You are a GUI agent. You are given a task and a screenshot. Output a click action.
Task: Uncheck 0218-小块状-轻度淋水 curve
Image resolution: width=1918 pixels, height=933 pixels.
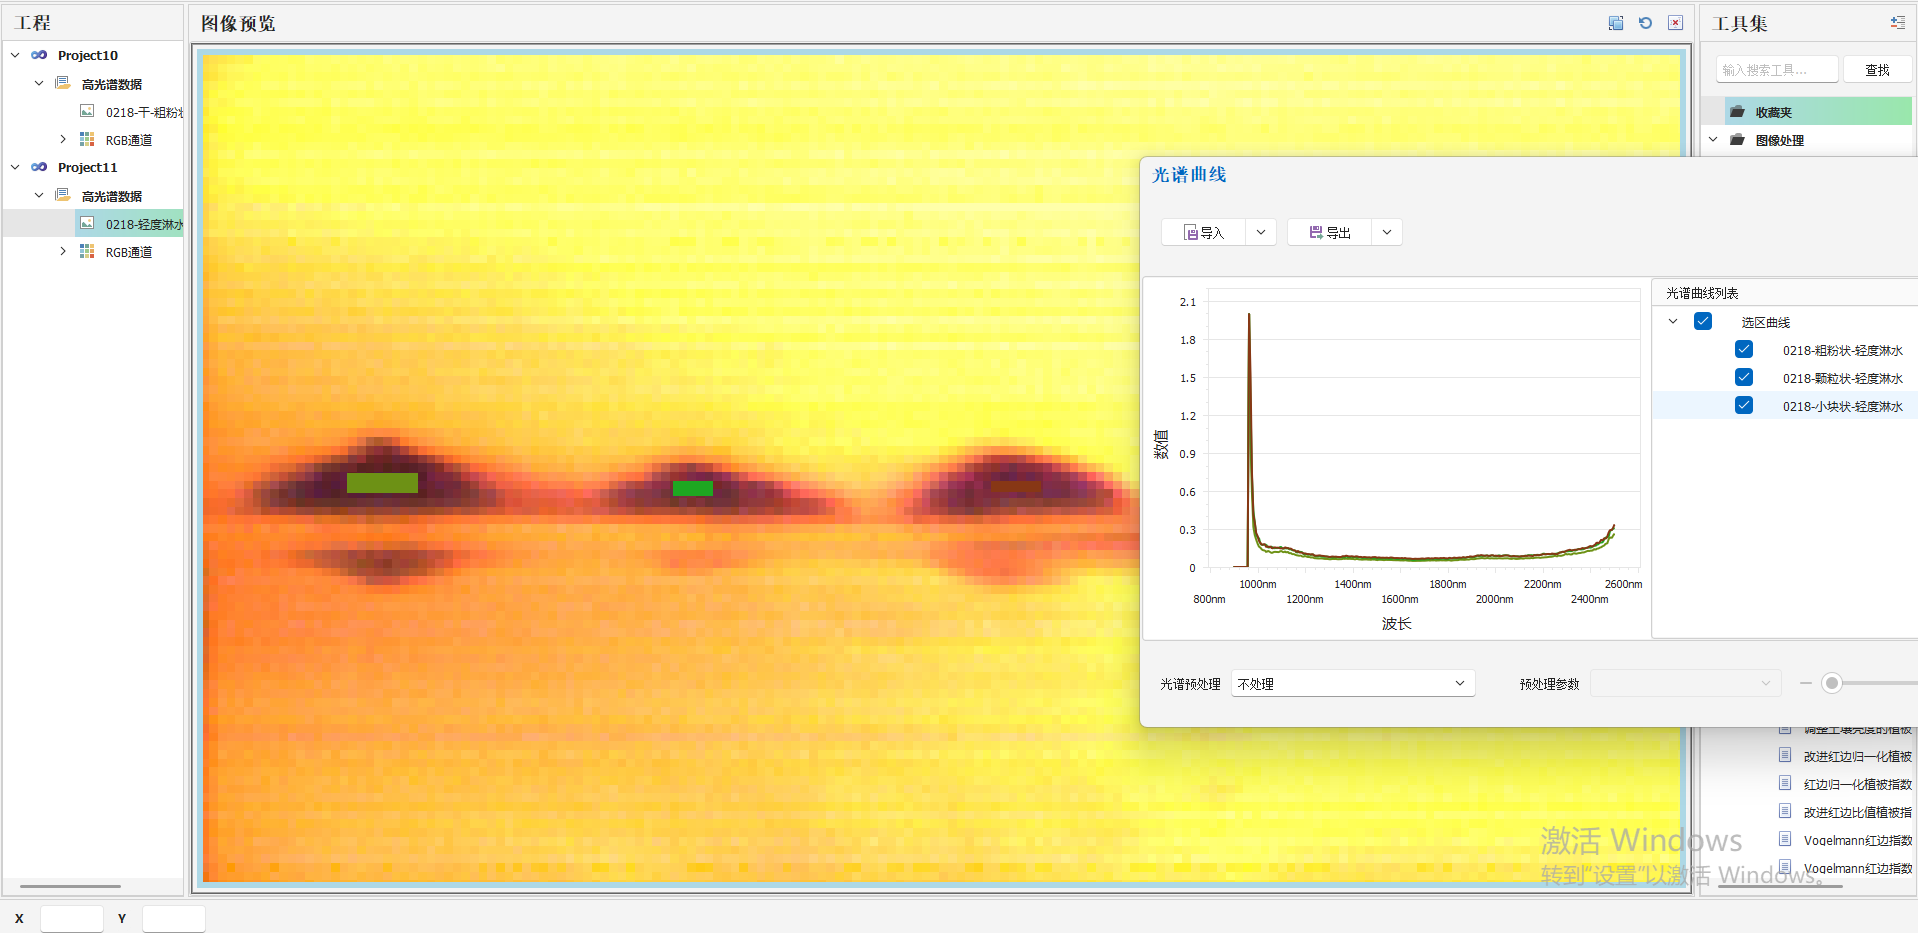pyautogui.click(x=1744, y=405)
